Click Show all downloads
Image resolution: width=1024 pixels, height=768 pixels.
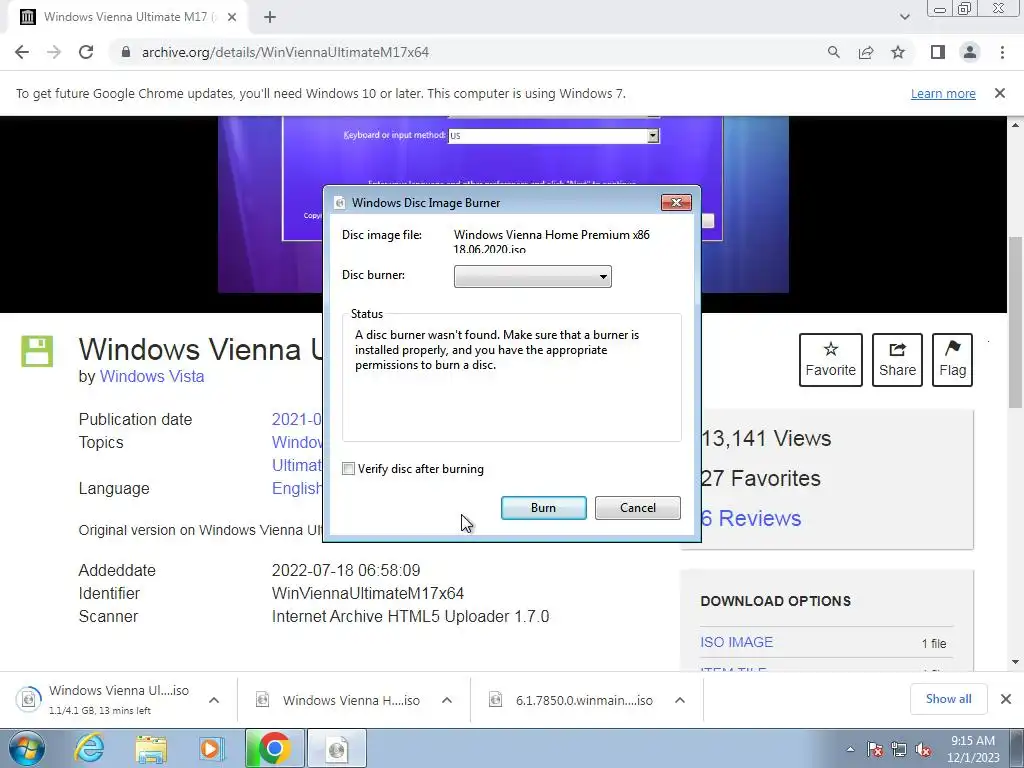click(948, 699)
